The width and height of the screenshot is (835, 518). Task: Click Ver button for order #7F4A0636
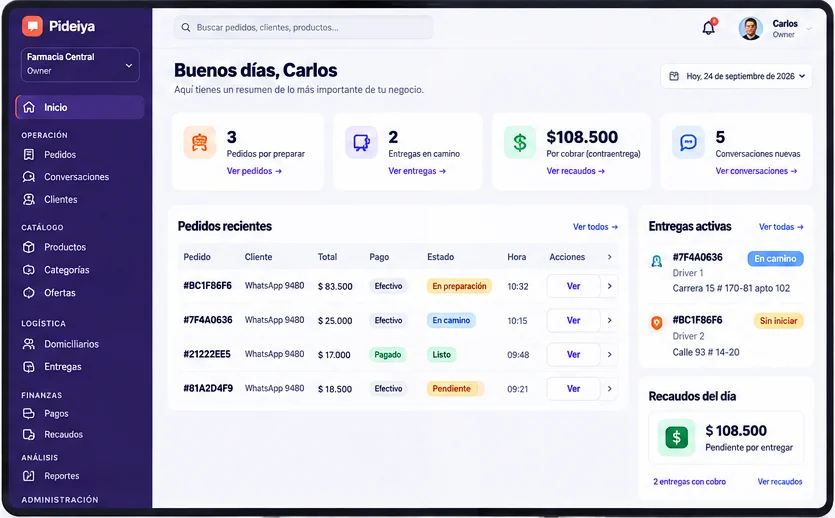574,320
